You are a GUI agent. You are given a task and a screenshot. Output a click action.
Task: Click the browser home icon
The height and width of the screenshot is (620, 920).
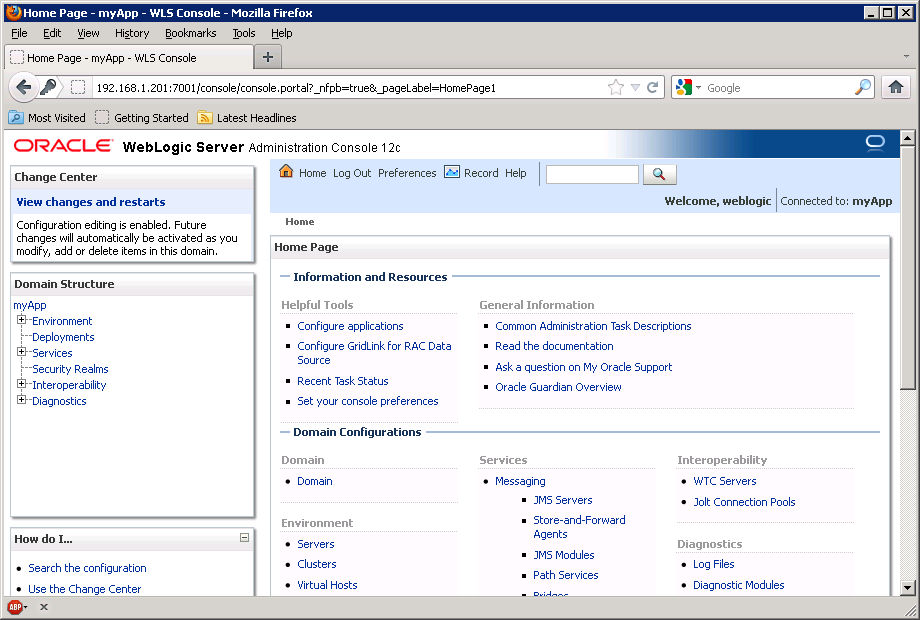pyautogui.click(x=896, y=87)
